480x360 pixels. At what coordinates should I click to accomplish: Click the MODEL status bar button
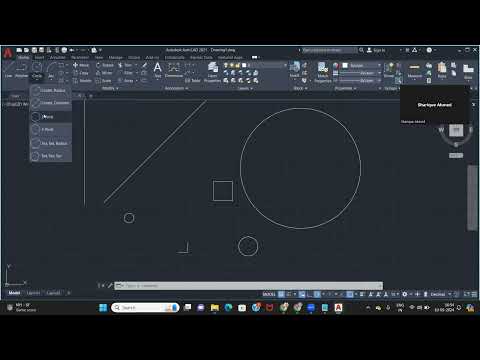pyautogui.click(x=269, y=294)
